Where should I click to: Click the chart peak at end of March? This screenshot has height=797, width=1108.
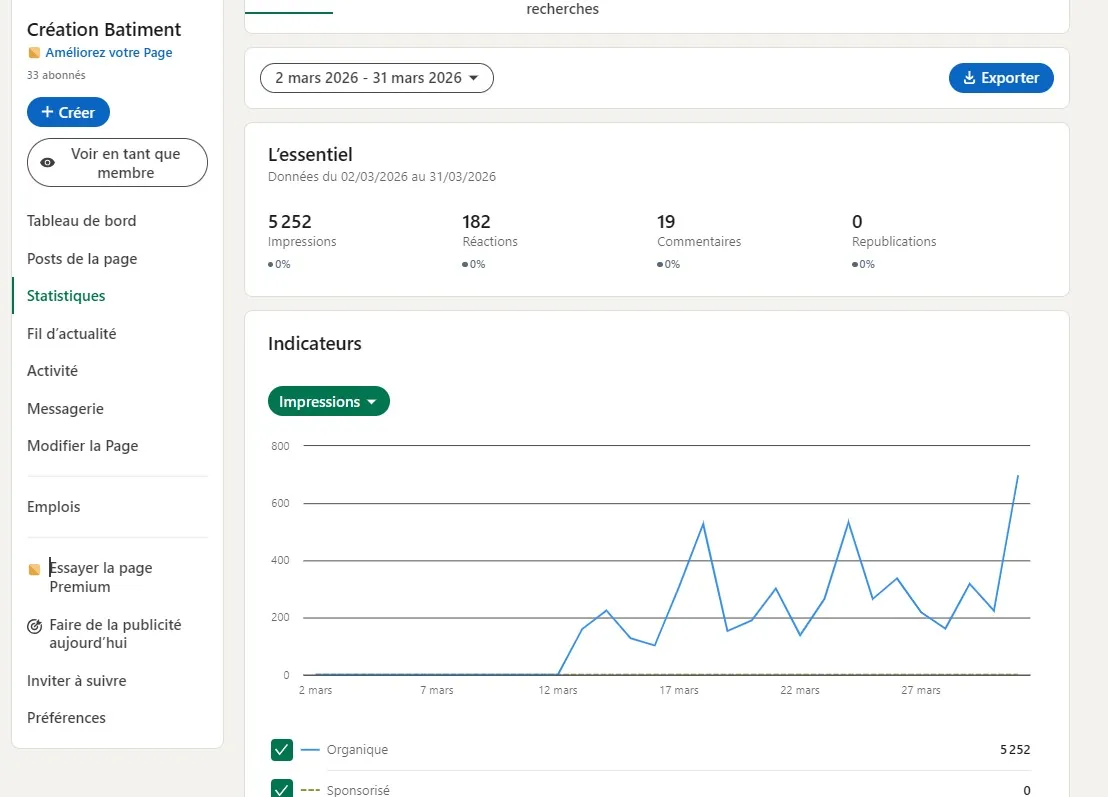click(x=1017, y=476)
